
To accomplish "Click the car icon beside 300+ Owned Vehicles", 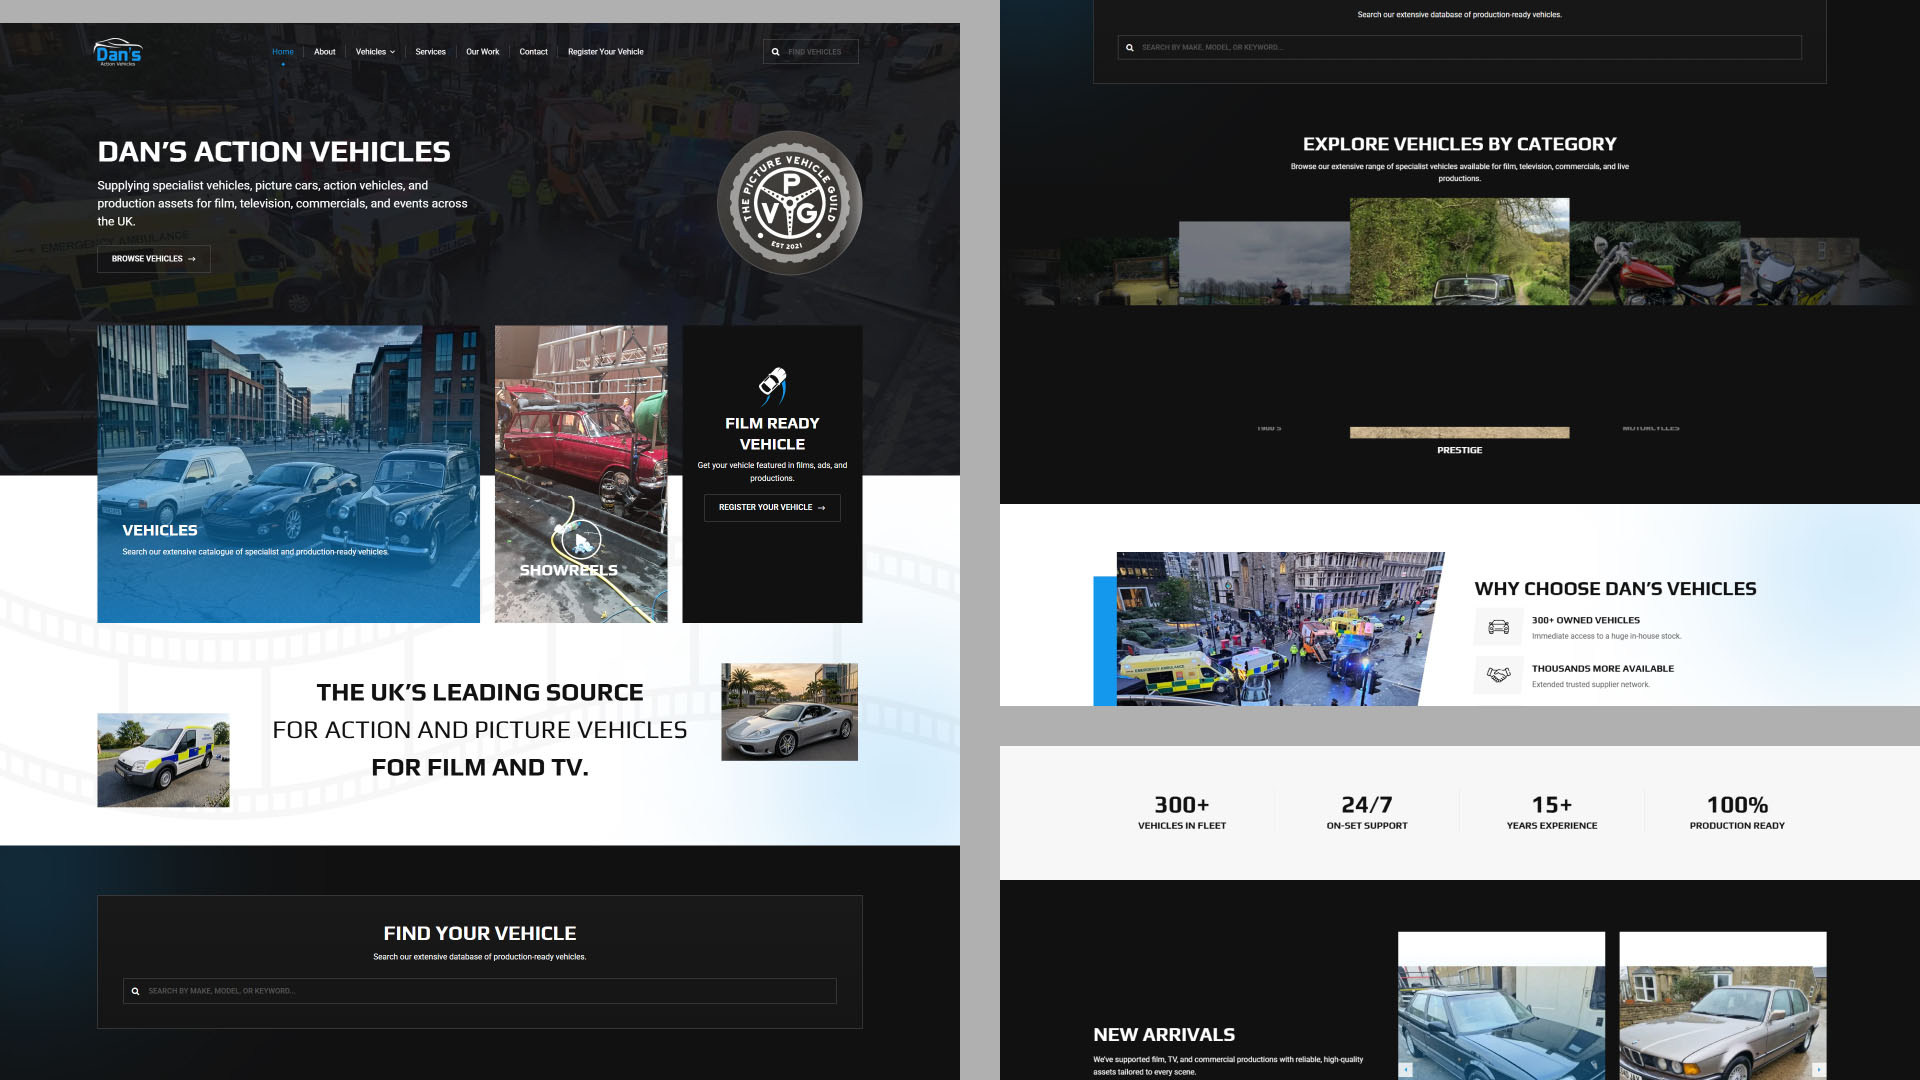I will coord(1498,627).
